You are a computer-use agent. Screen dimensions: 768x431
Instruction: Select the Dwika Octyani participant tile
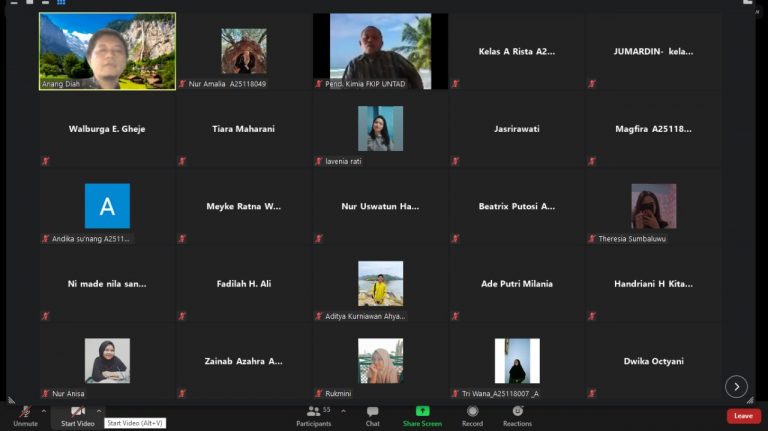(653, 361)
